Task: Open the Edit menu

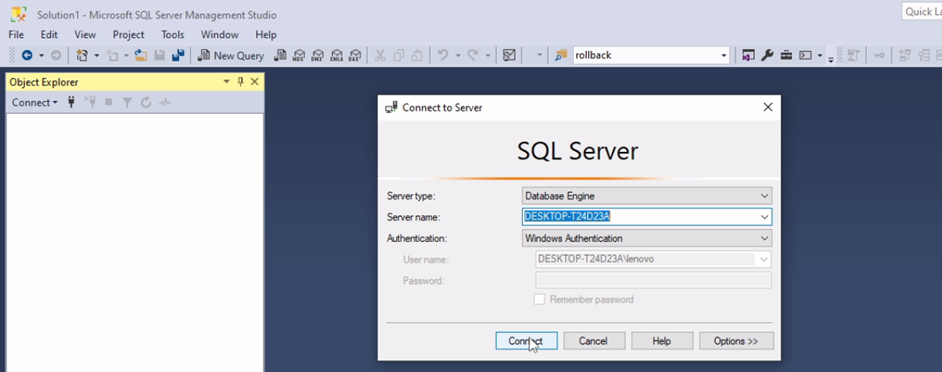Action: coord(49,34)
